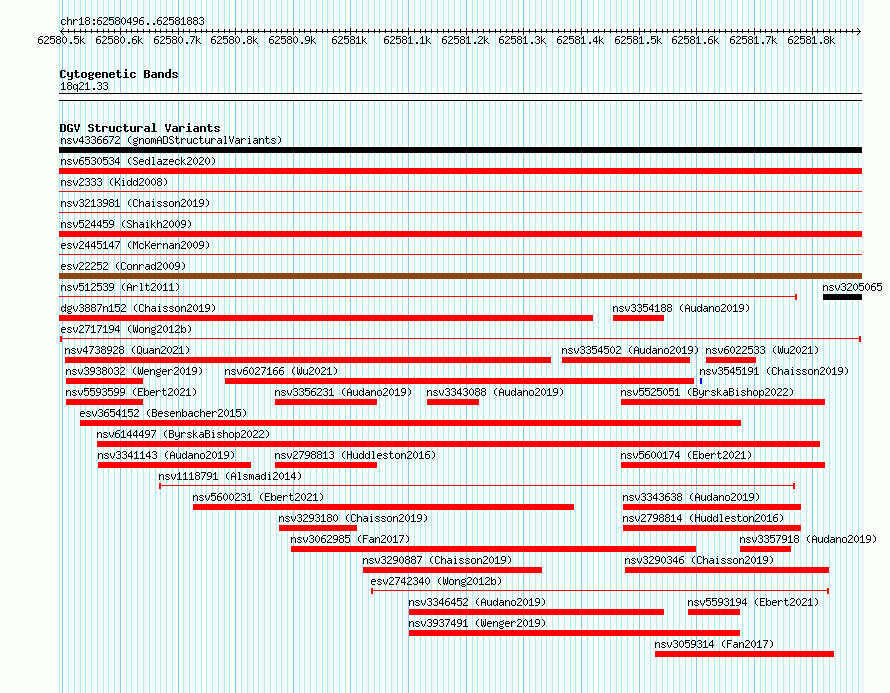
Task: Click the nsv4336672 gnomADStructuralVariants label
Action: tap(171, 140)
